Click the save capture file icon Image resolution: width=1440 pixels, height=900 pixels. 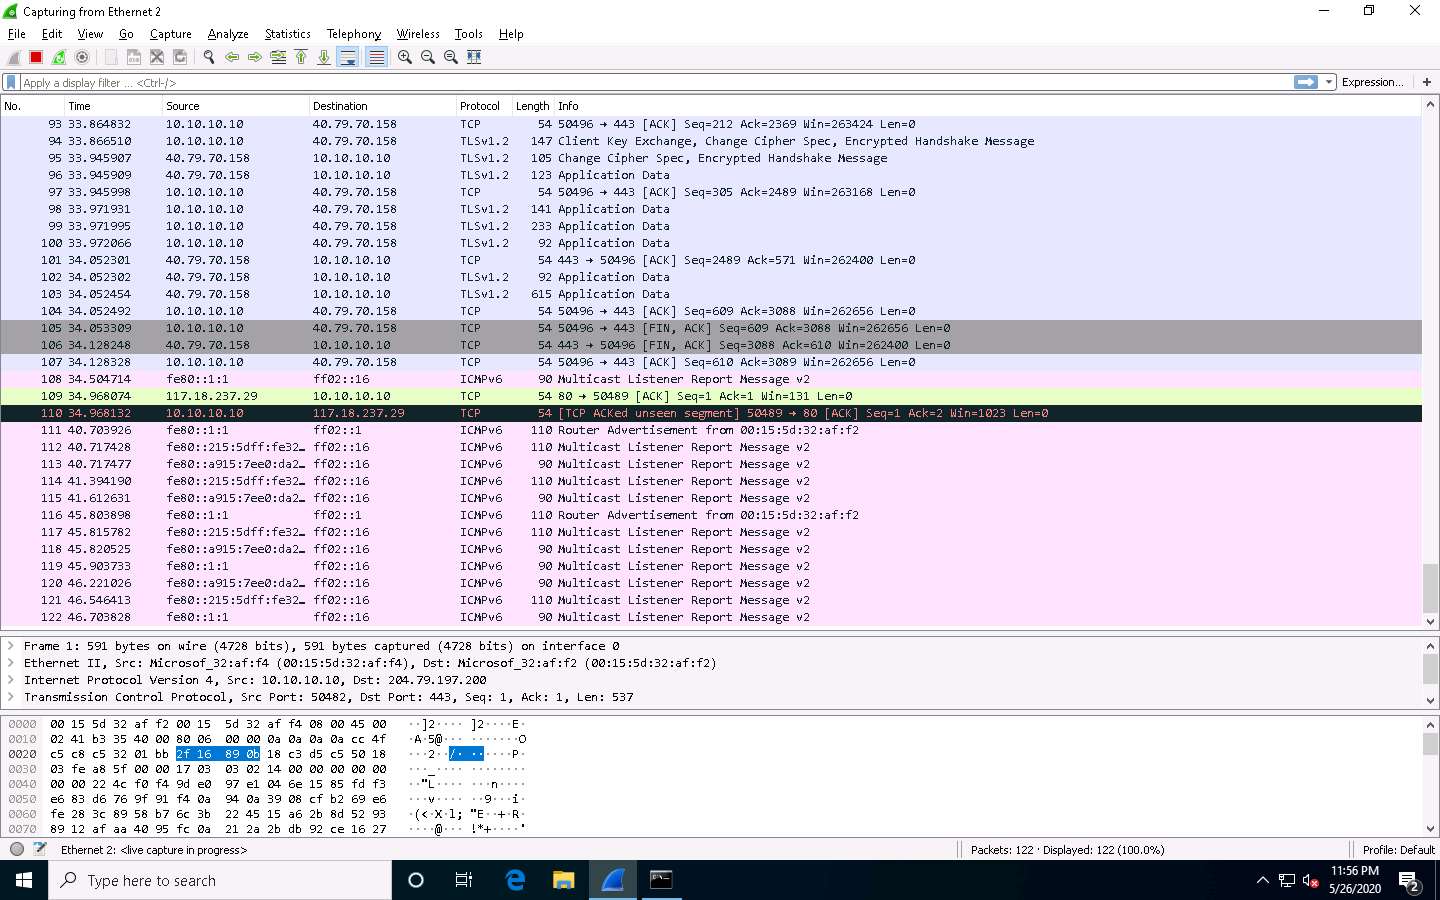click(134, 58)
